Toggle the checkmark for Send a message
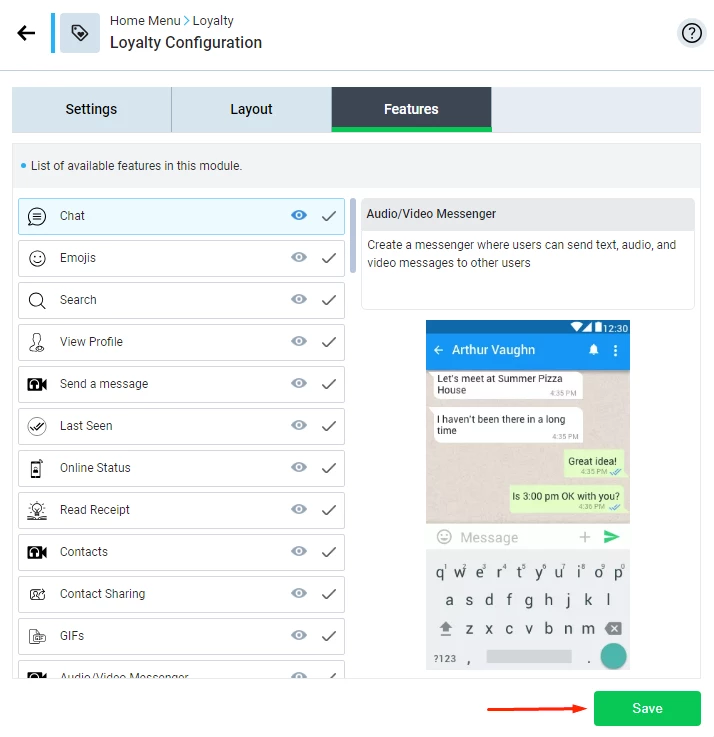The width and height of the screenshot is (714, 737). click(x=329, y=384)
